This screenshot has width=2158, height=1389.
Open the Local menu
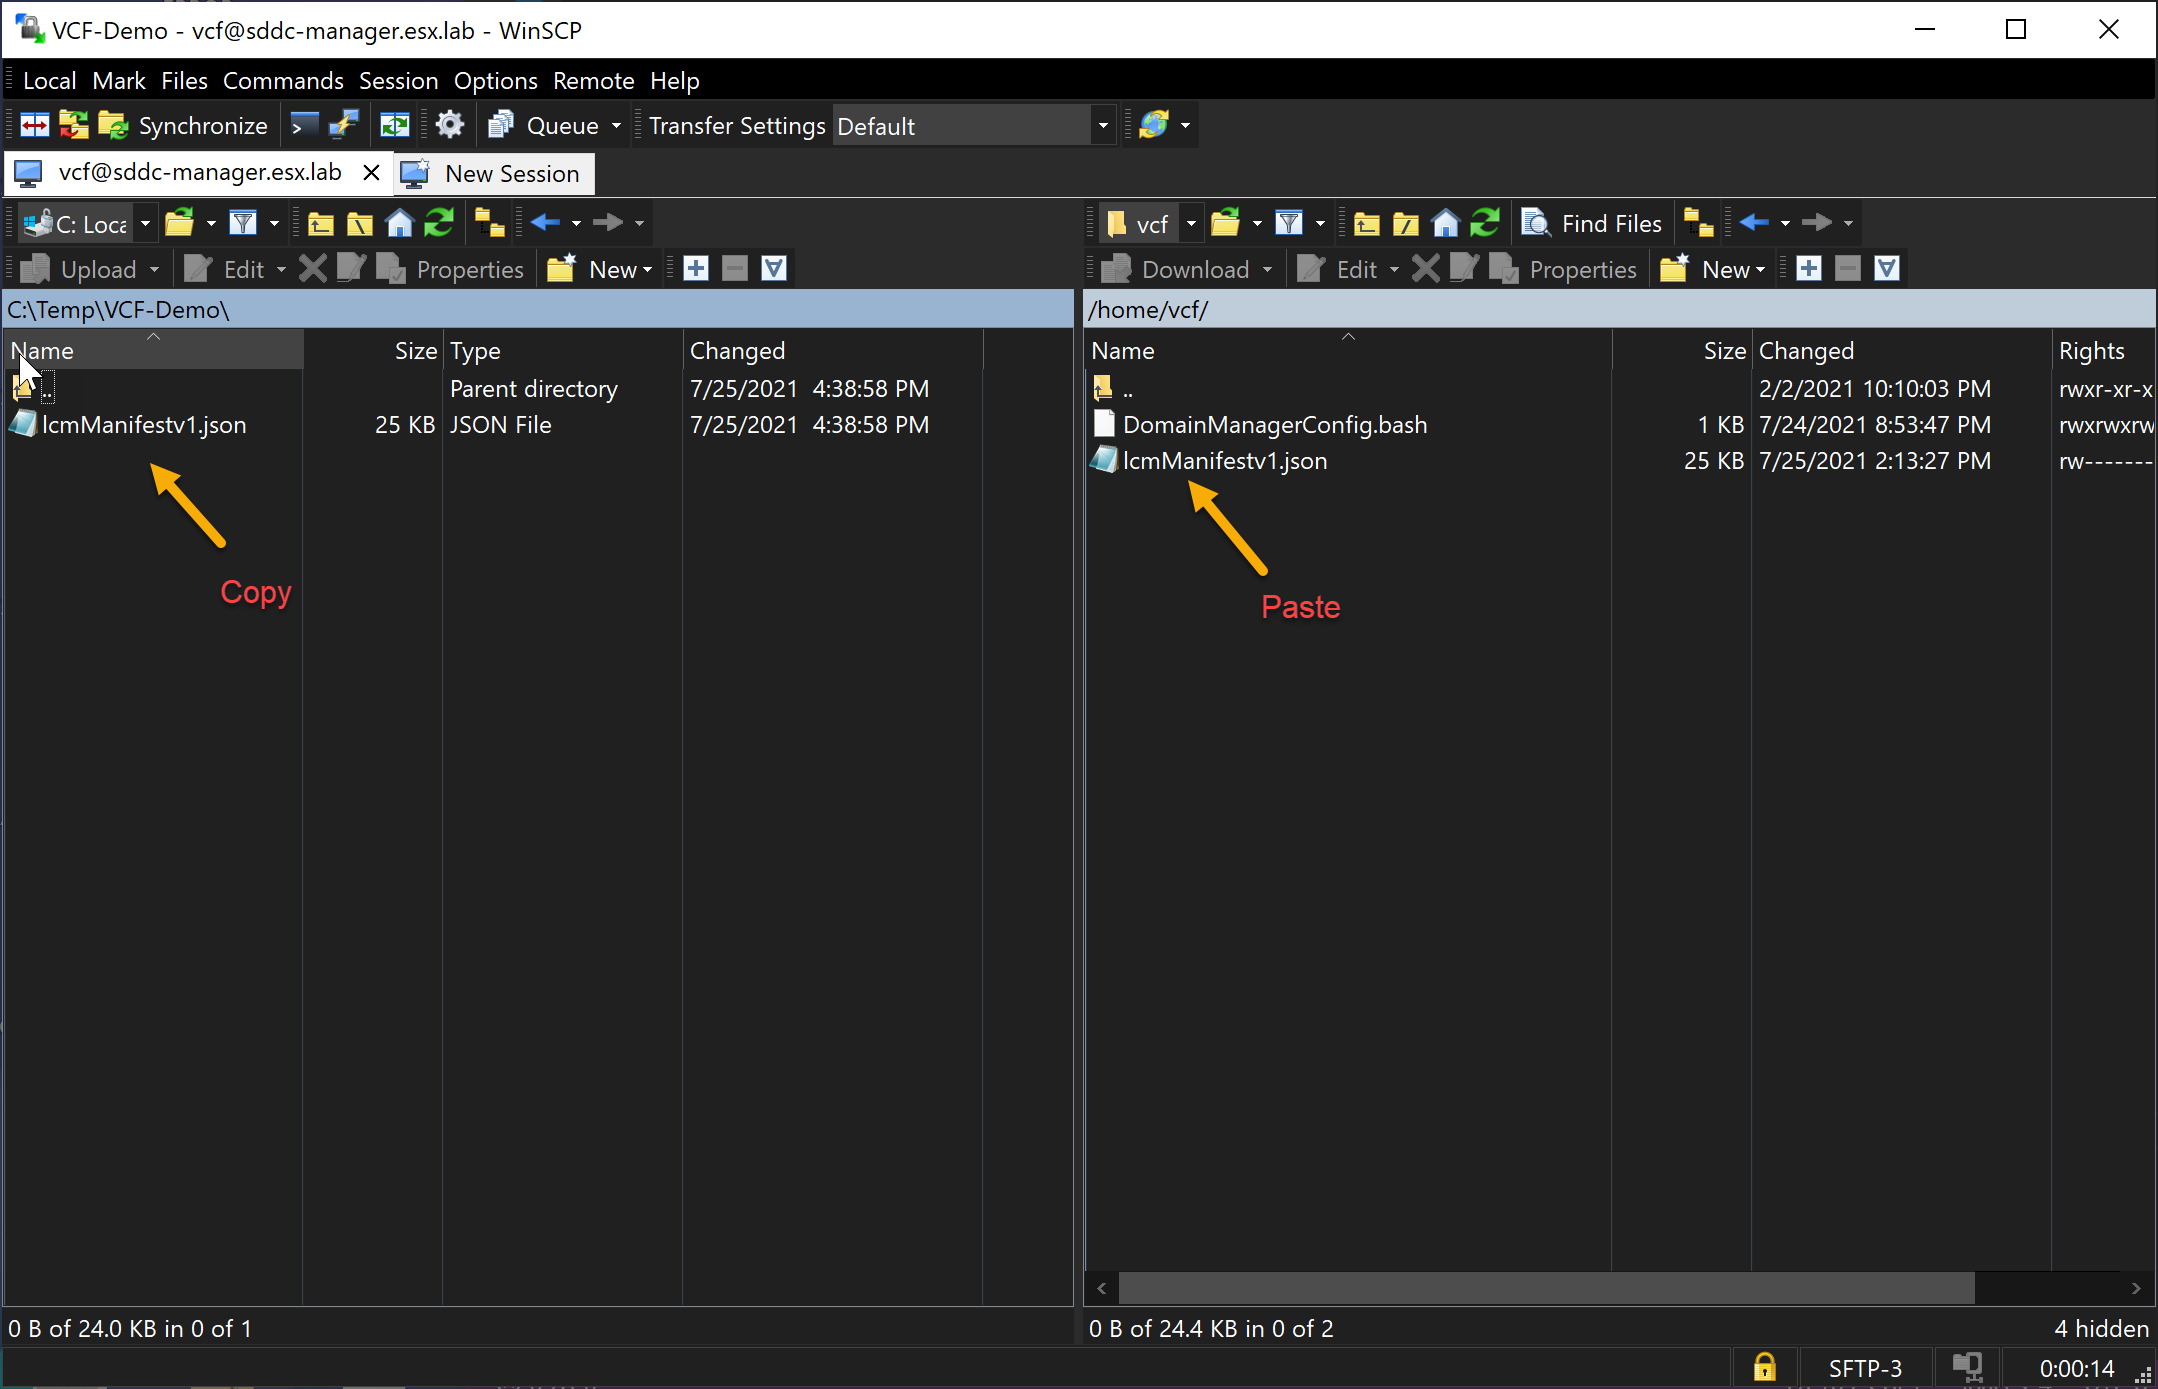(49, 81)
